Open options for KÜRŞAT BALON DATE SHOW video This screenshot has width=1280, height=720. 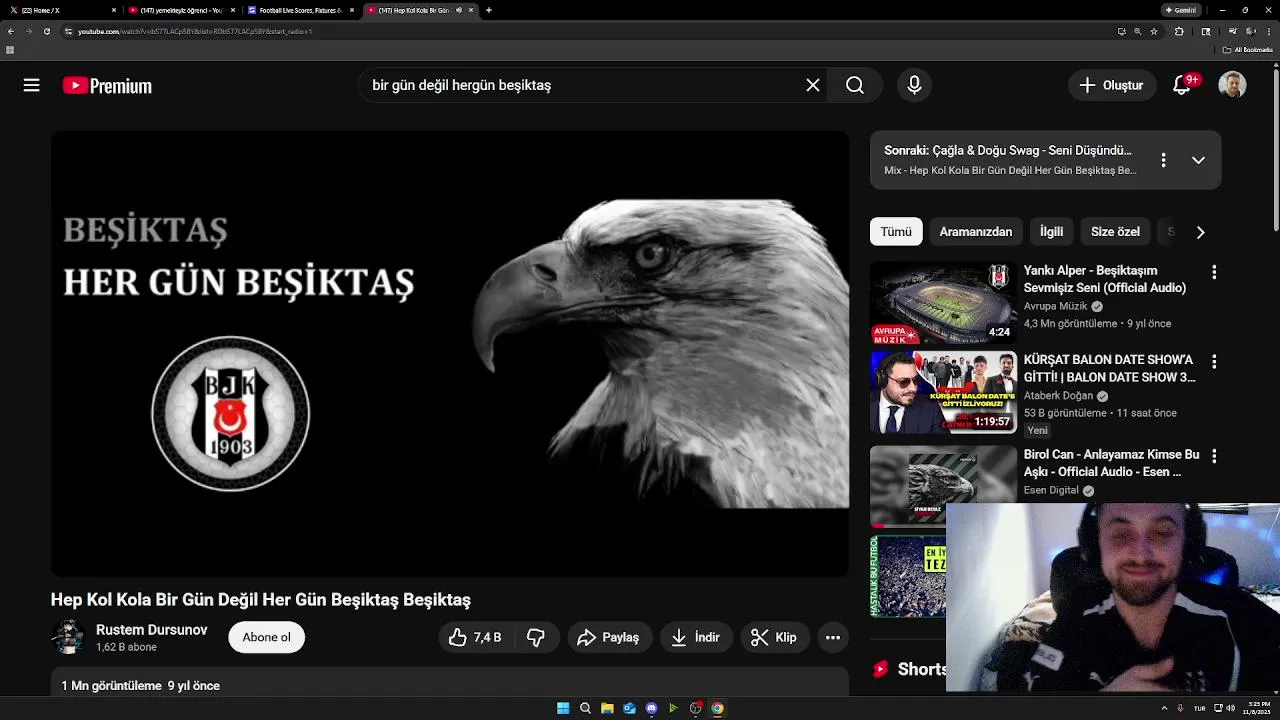1214,361
